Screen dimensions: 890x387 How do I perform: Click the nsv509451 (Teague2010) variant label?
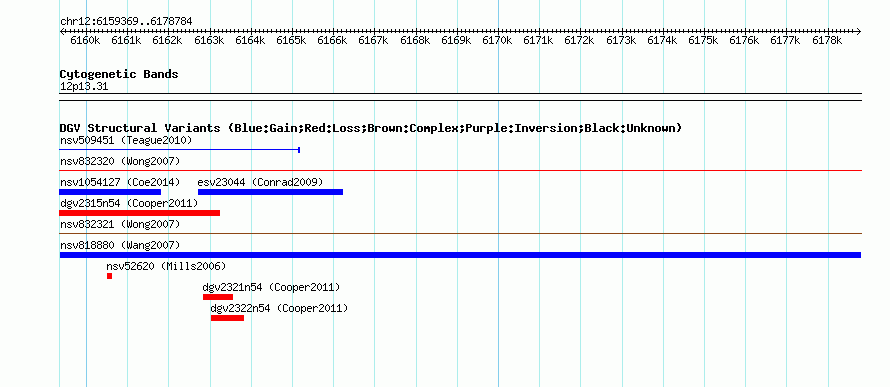126,140
